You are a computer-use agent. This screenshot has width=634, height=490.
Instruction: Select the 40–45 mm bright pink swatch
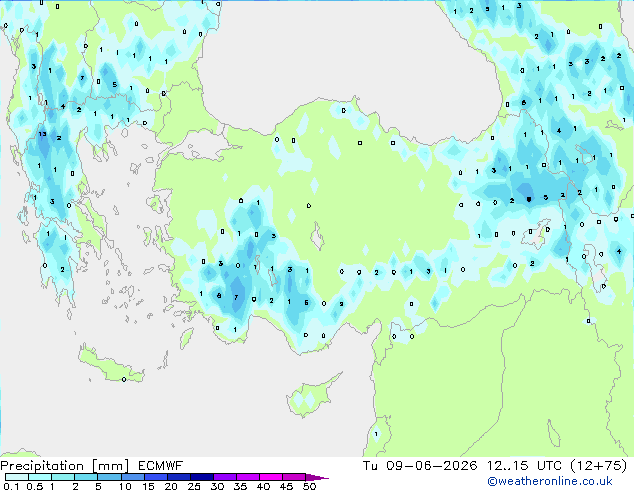[x=271, y=477]
